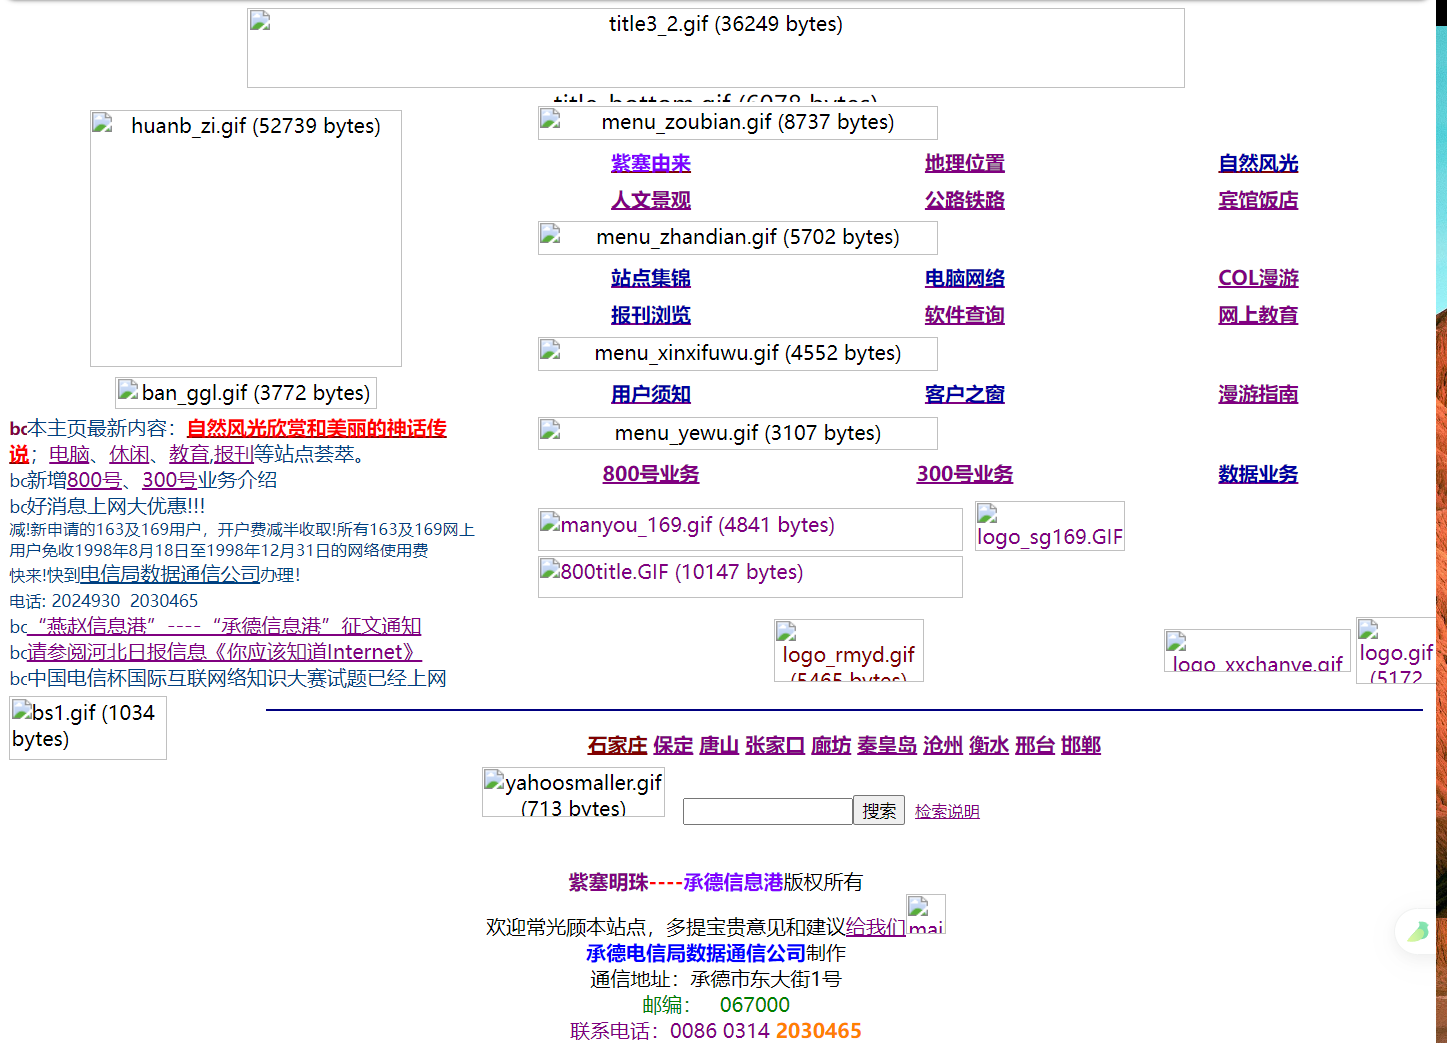Open the 电脑网络 link
This screenshot has width=1447, height=1043.
coord(965,278)
